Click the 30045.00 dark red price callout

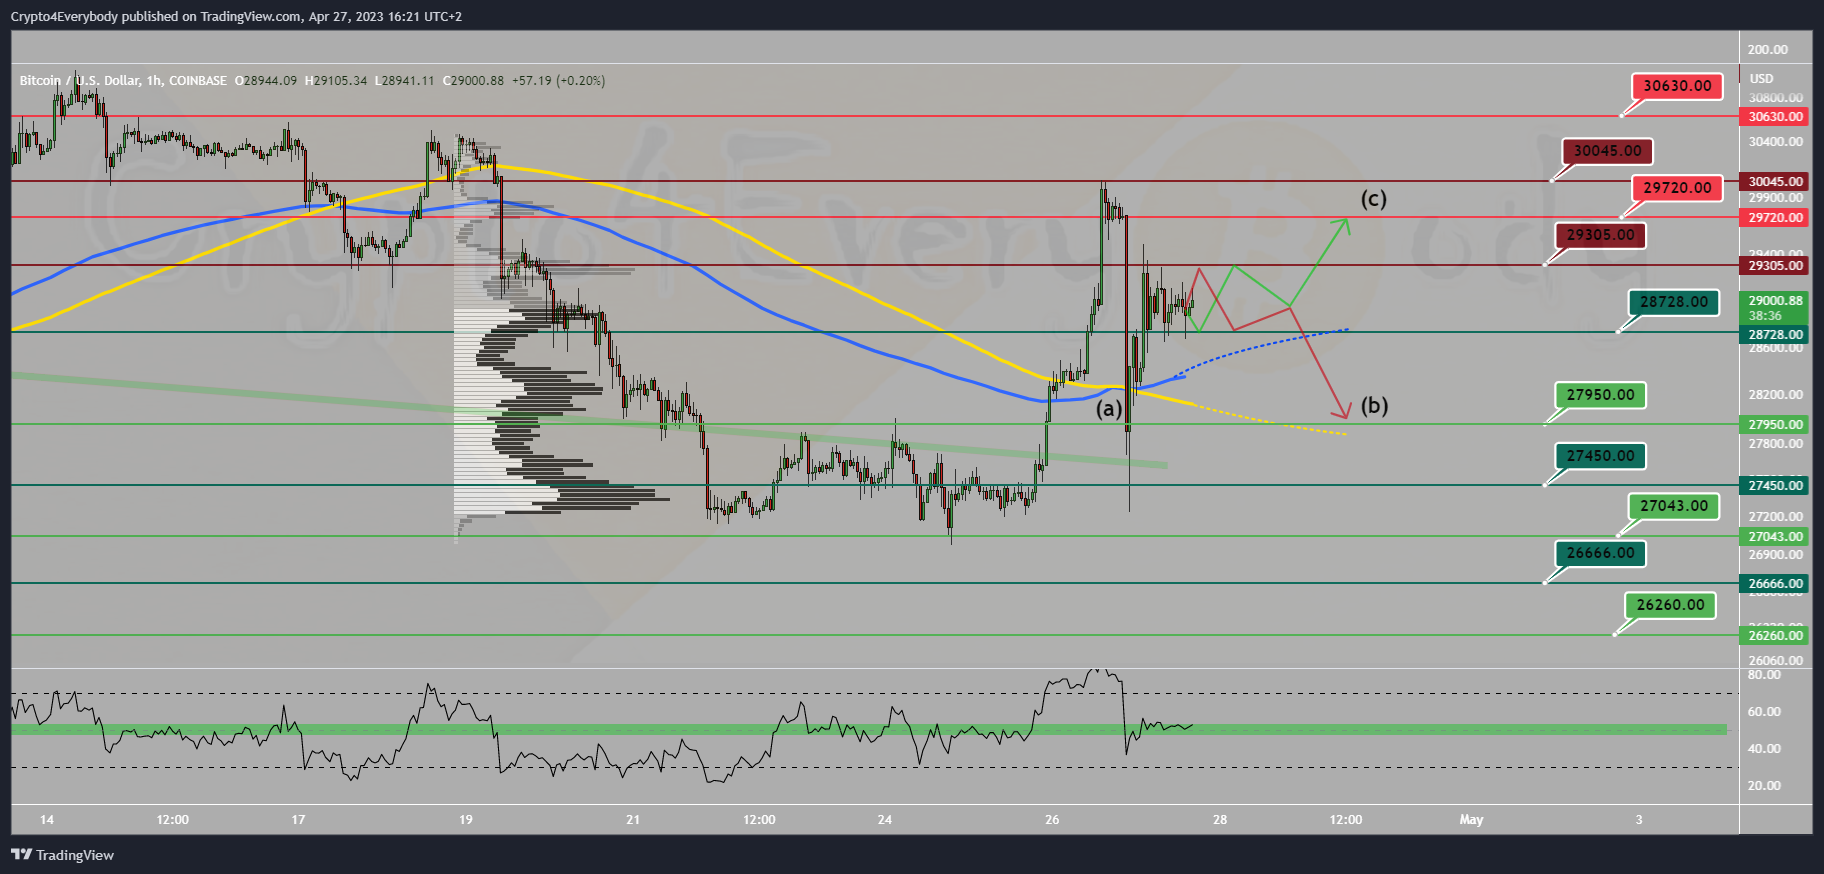tap(1607, 151)
